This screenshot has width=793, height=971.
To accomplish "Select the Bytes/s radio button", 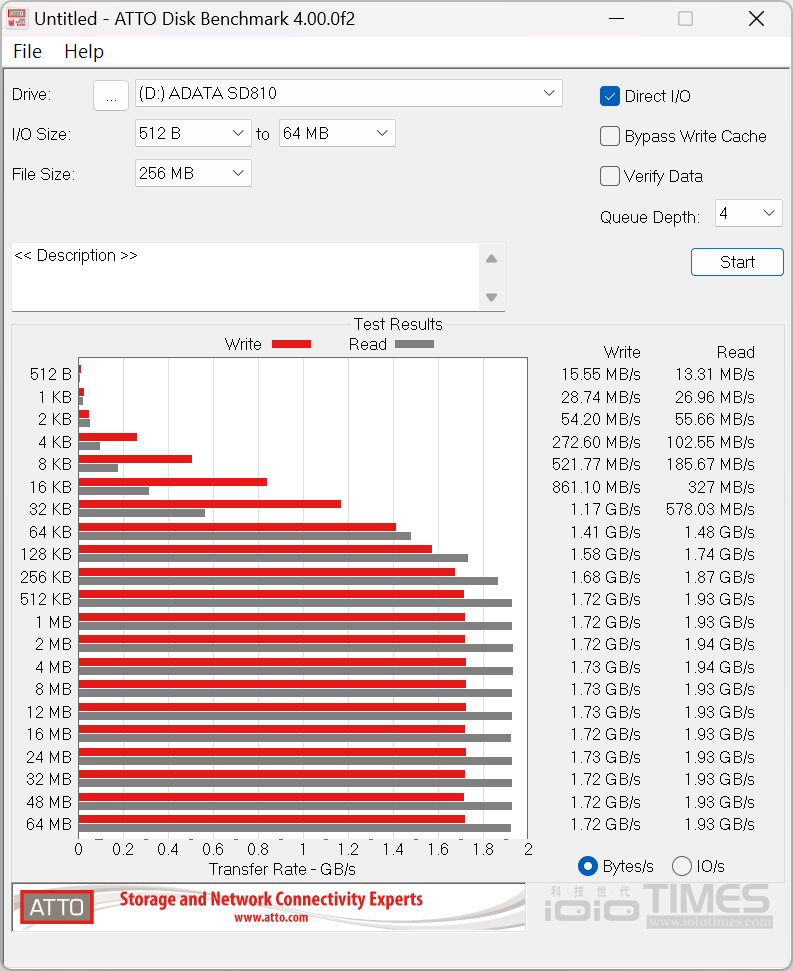I will point(588,866).
